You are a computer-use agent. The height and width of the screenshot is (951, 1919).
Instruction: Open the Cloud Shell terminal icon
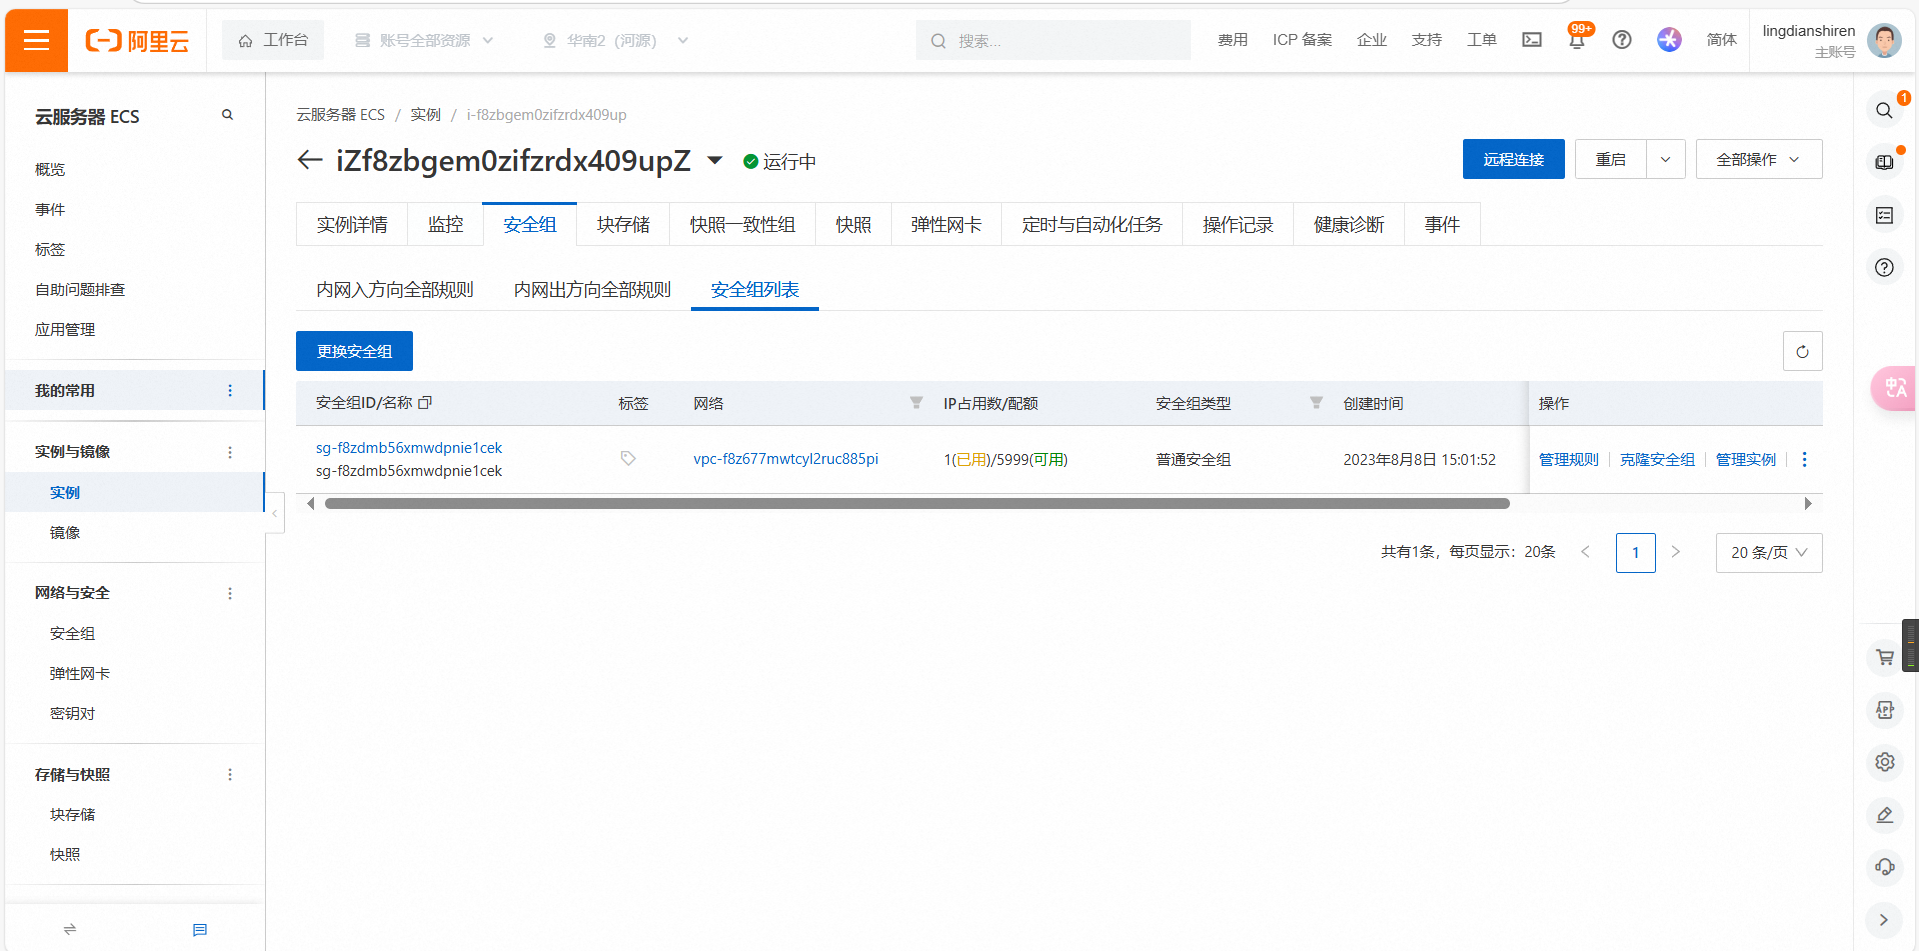1531,40
